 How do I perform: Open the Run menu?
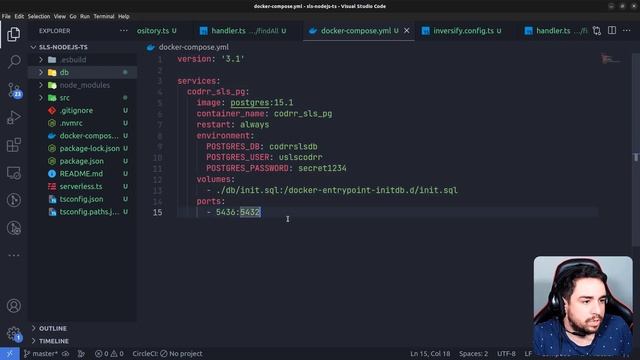85,16
